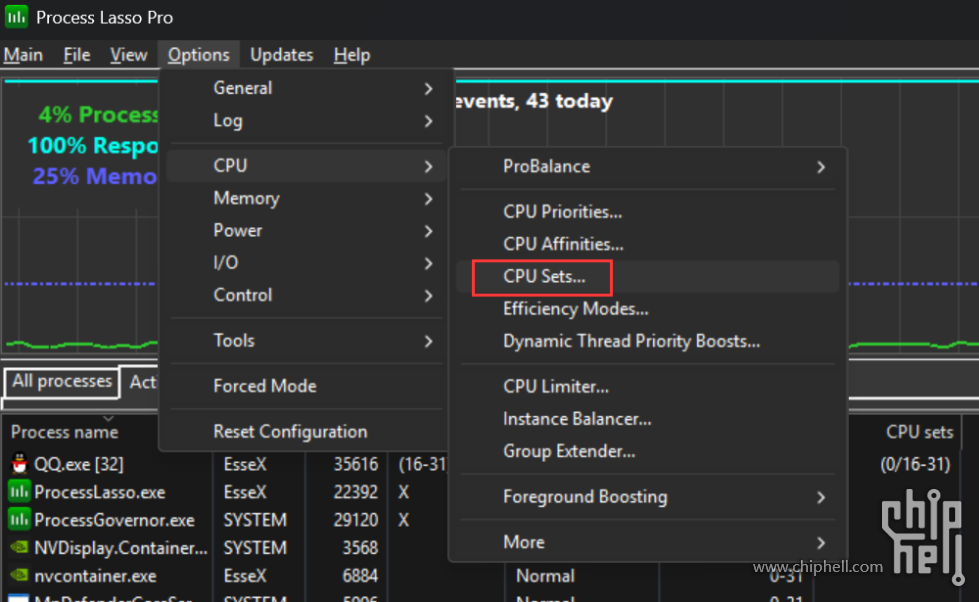979x602 pixels.
Task: Select nvcontainer.exe process name
Action: pyautogui.click(x=96, y=576)
